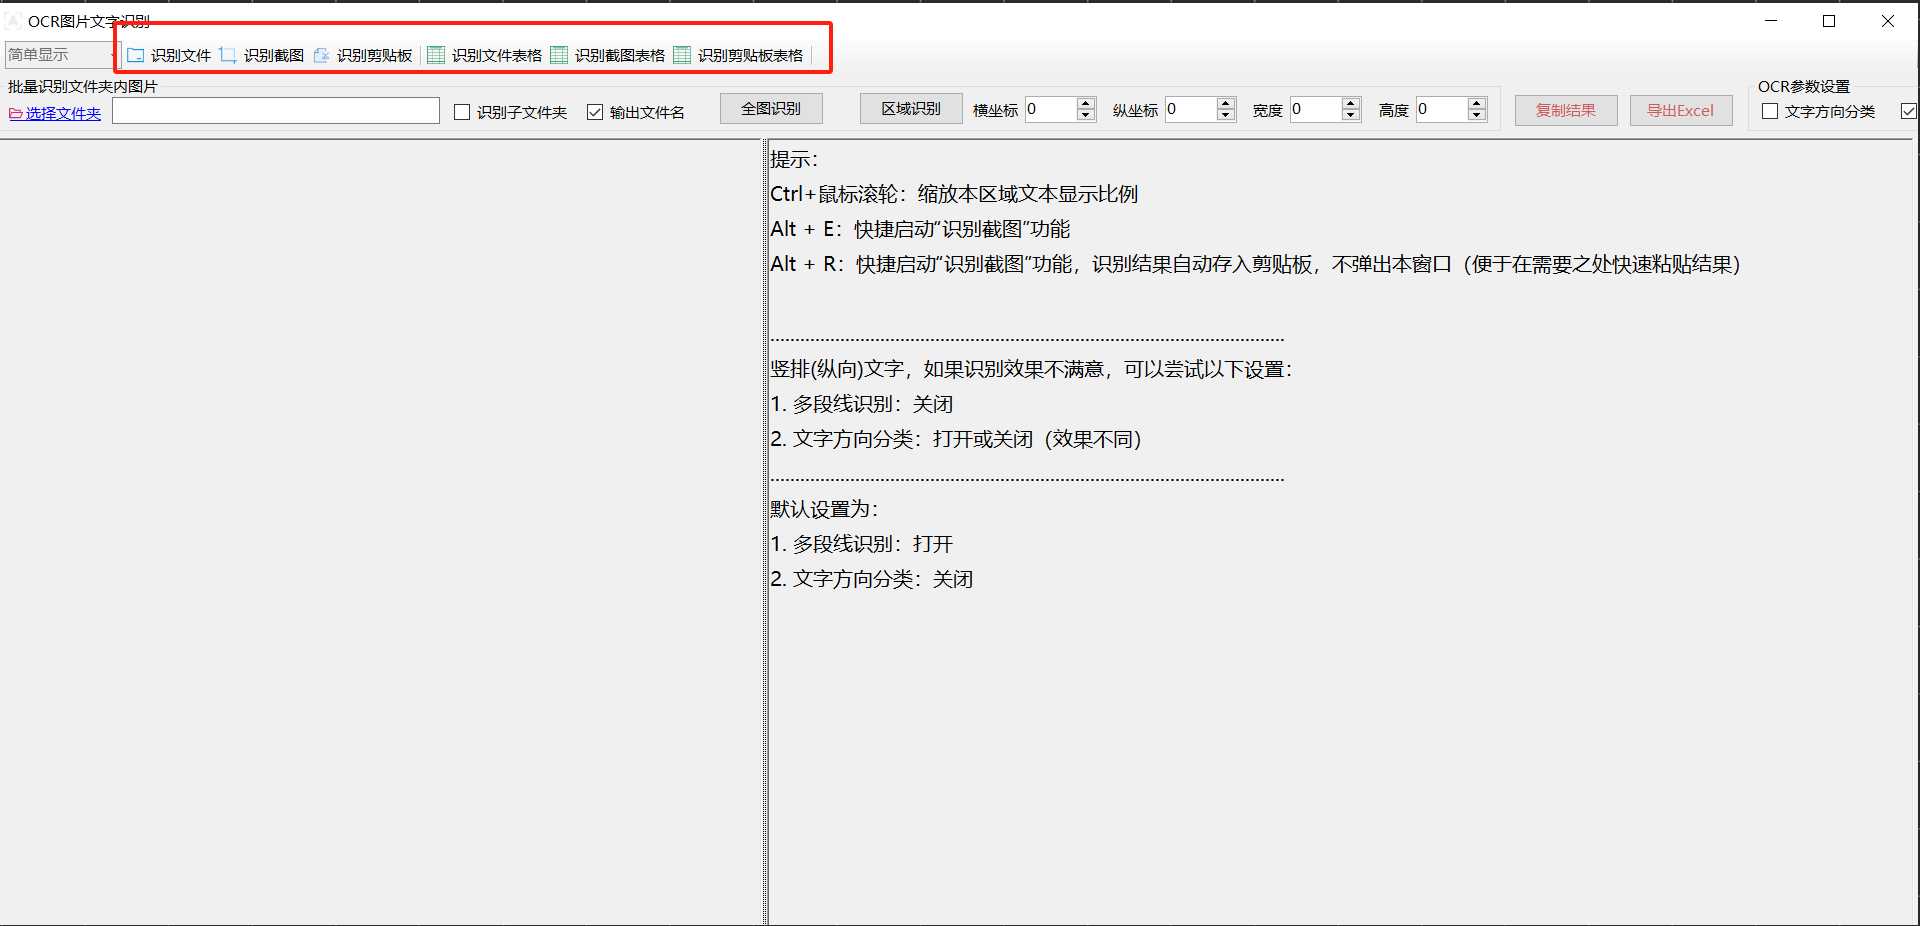Decrease the 纵坐标 value with down arrow
This screenshot has height=926, width=1920.
tap(1227, 115)
